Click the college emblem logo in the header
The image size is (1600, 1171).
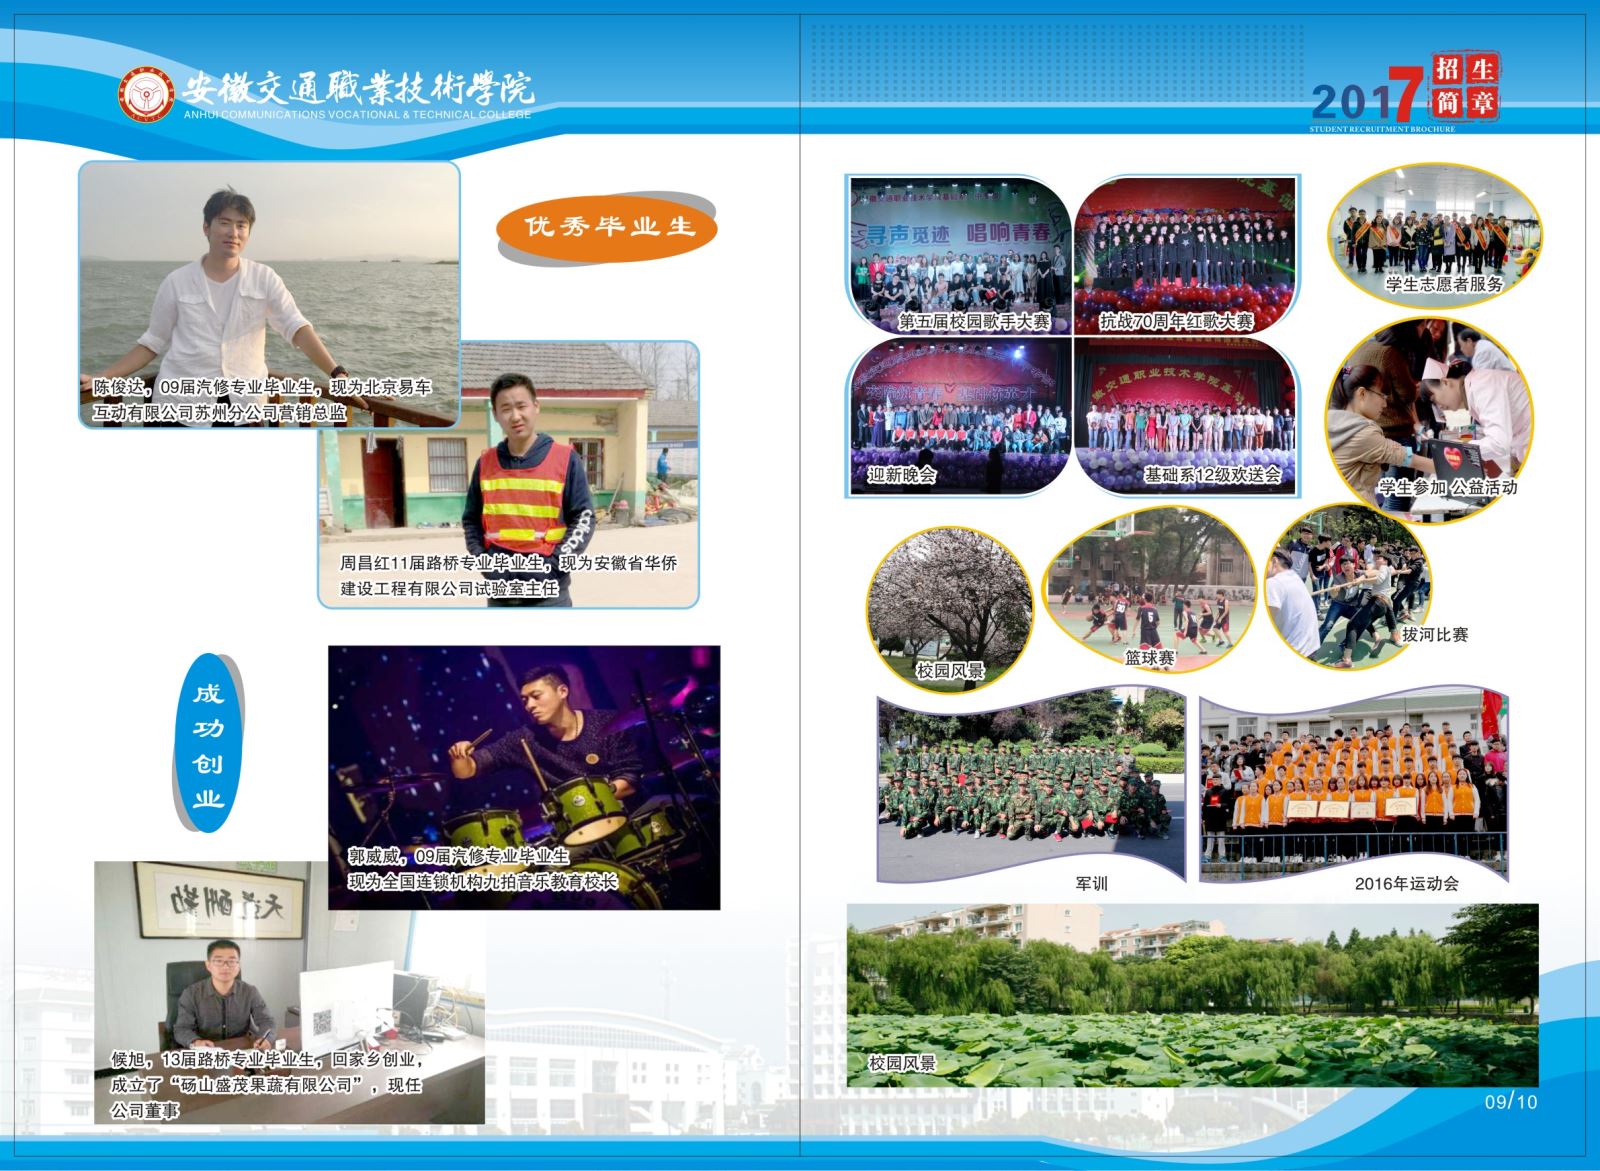(x=147, y=96)
